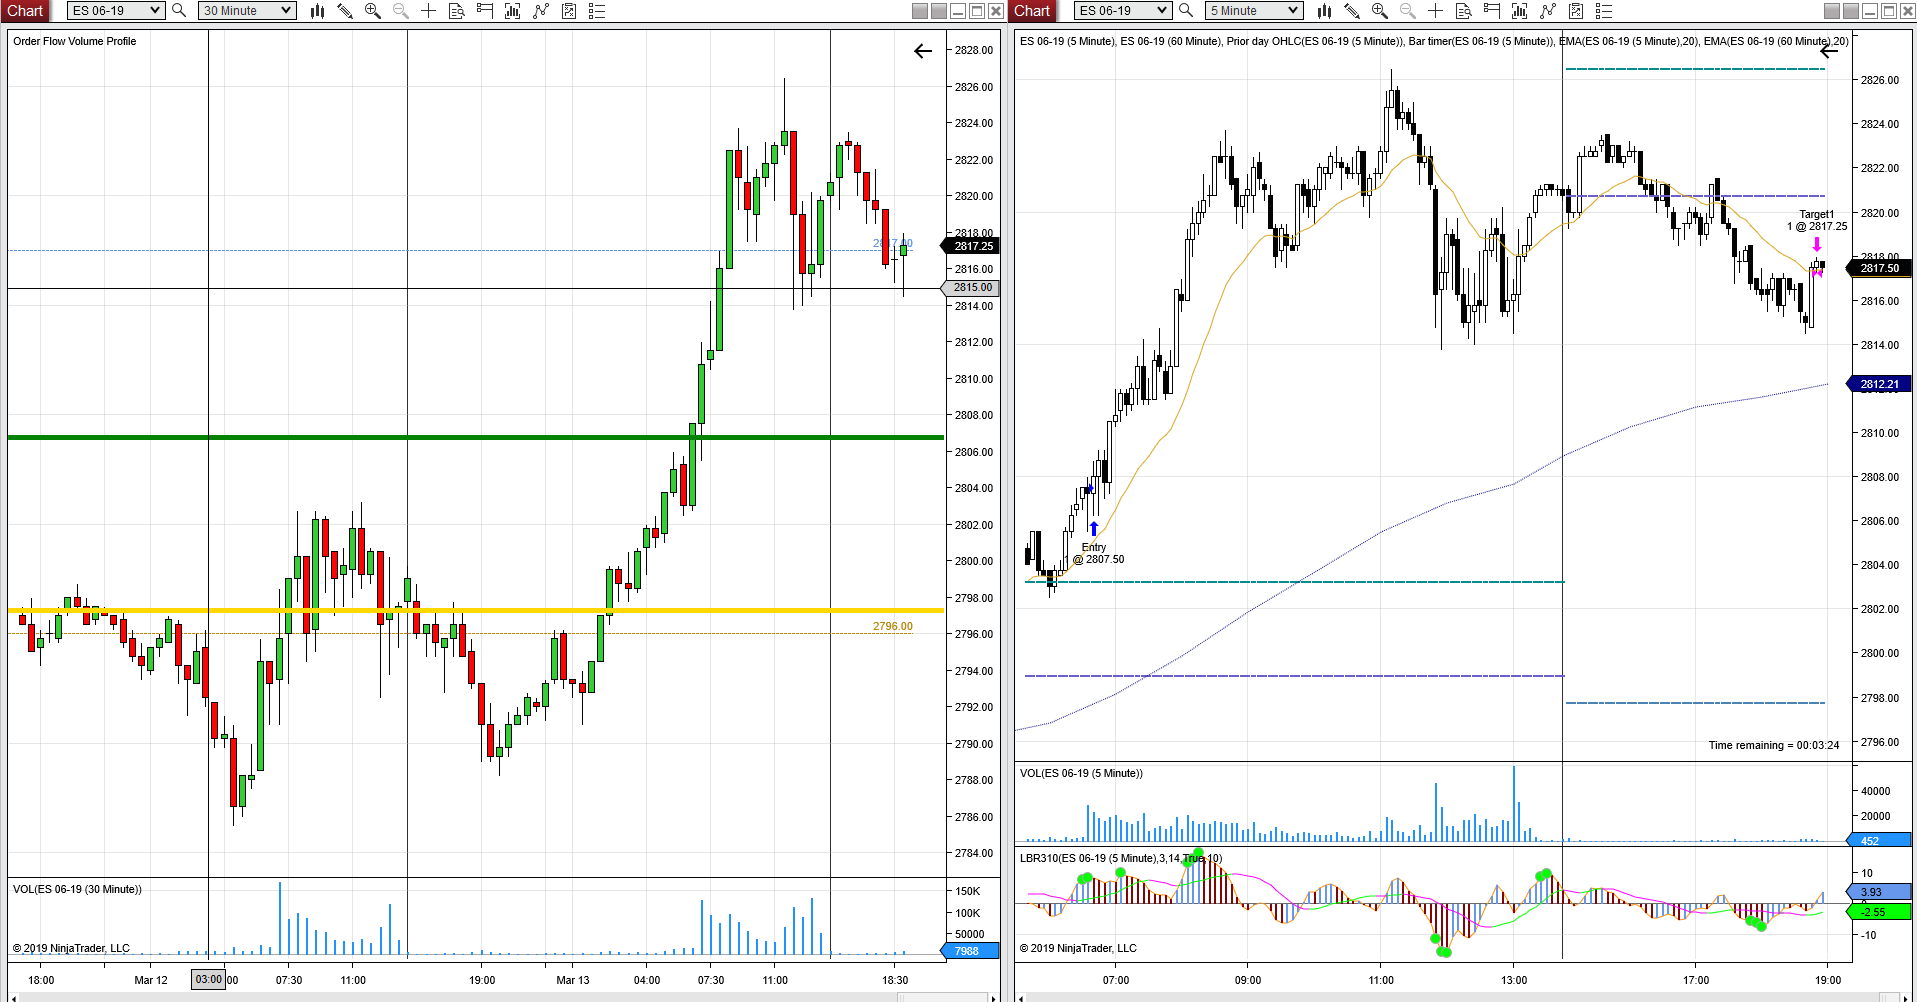Open chart style bars menu in 5 Minute chart
The image size is (1917, 1002).
click(1324, 10)
